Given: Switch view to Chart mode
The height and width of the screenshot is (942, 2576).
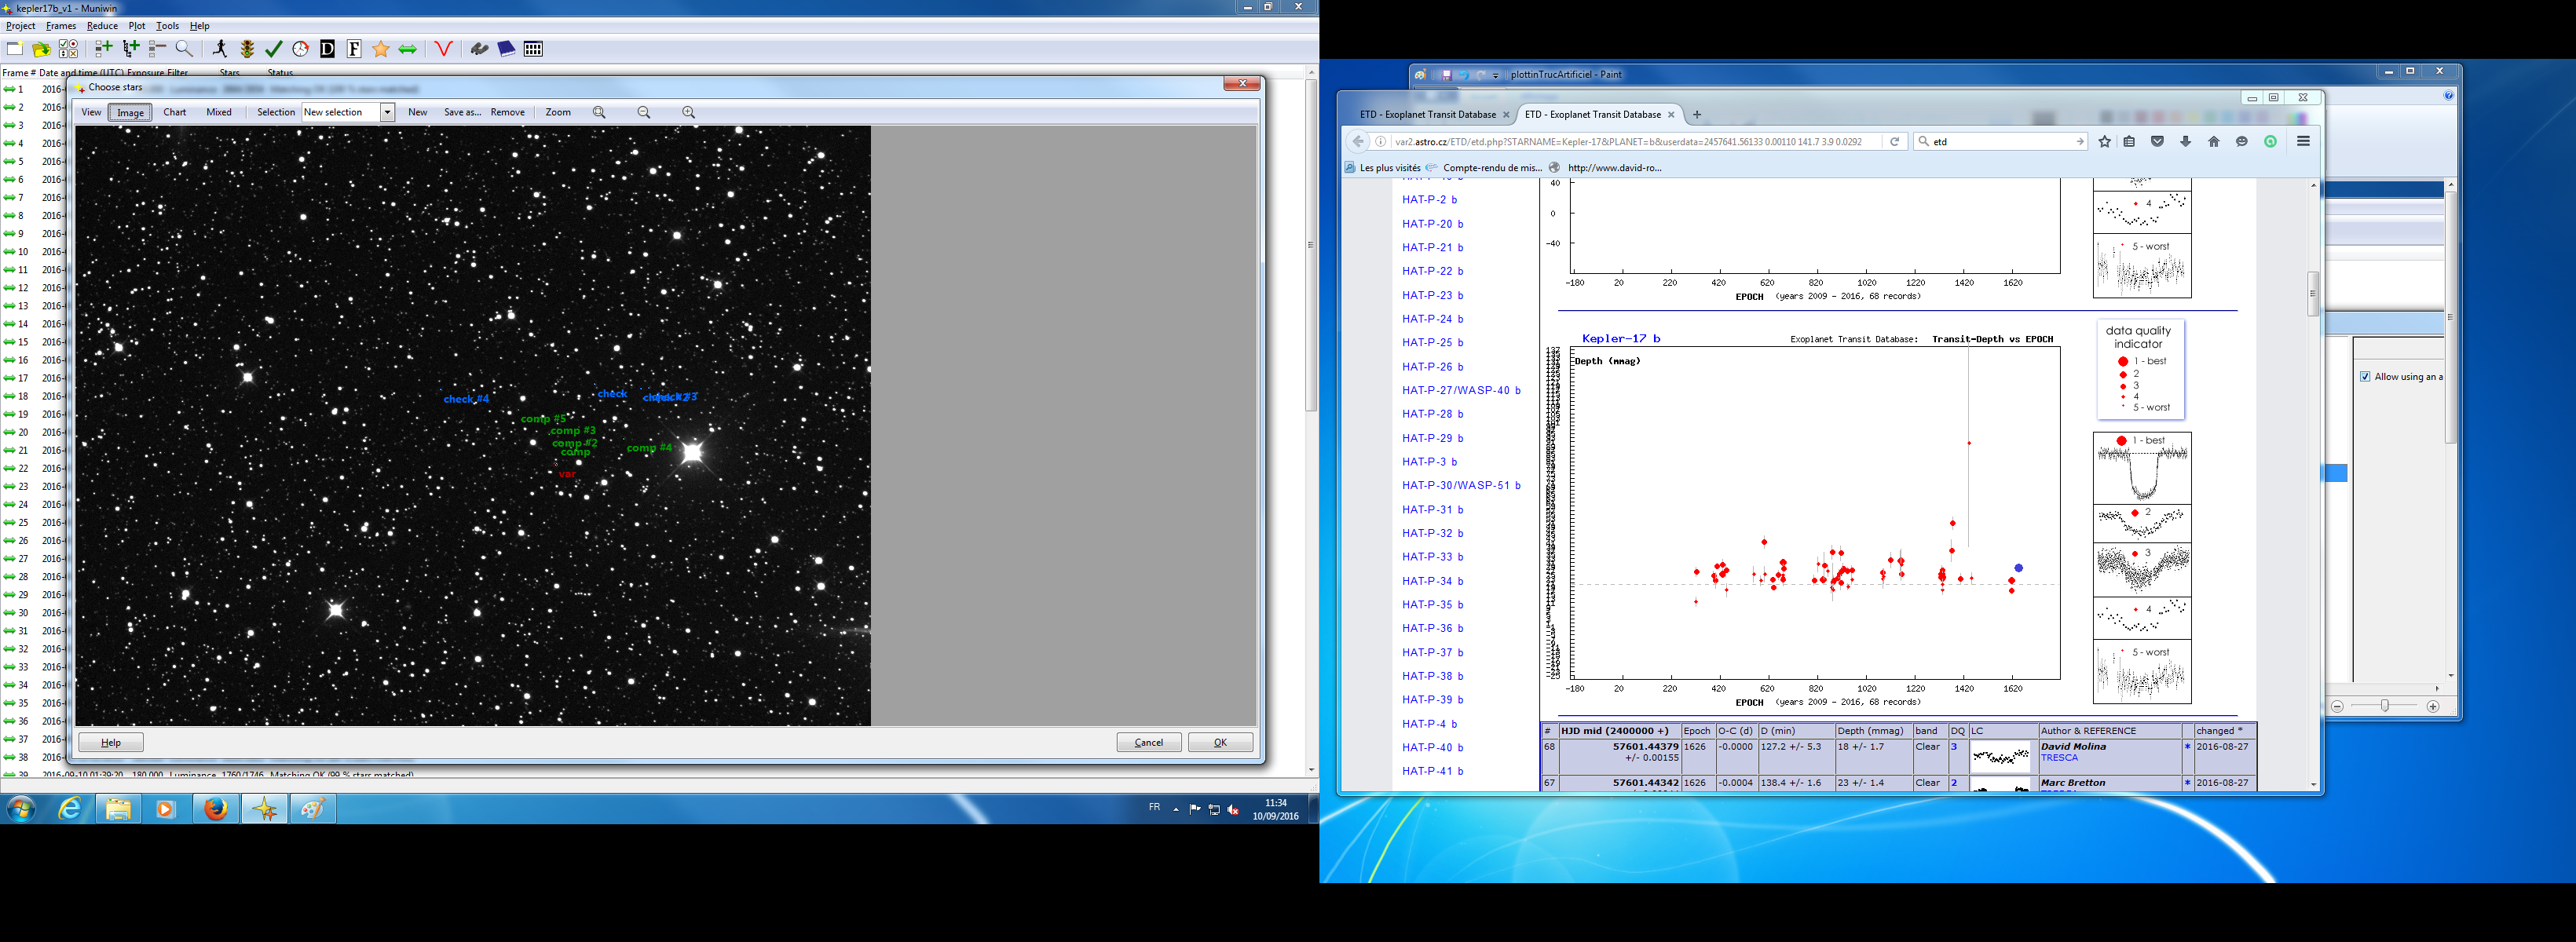Looking at the screenshot, I should coord(175,112).
